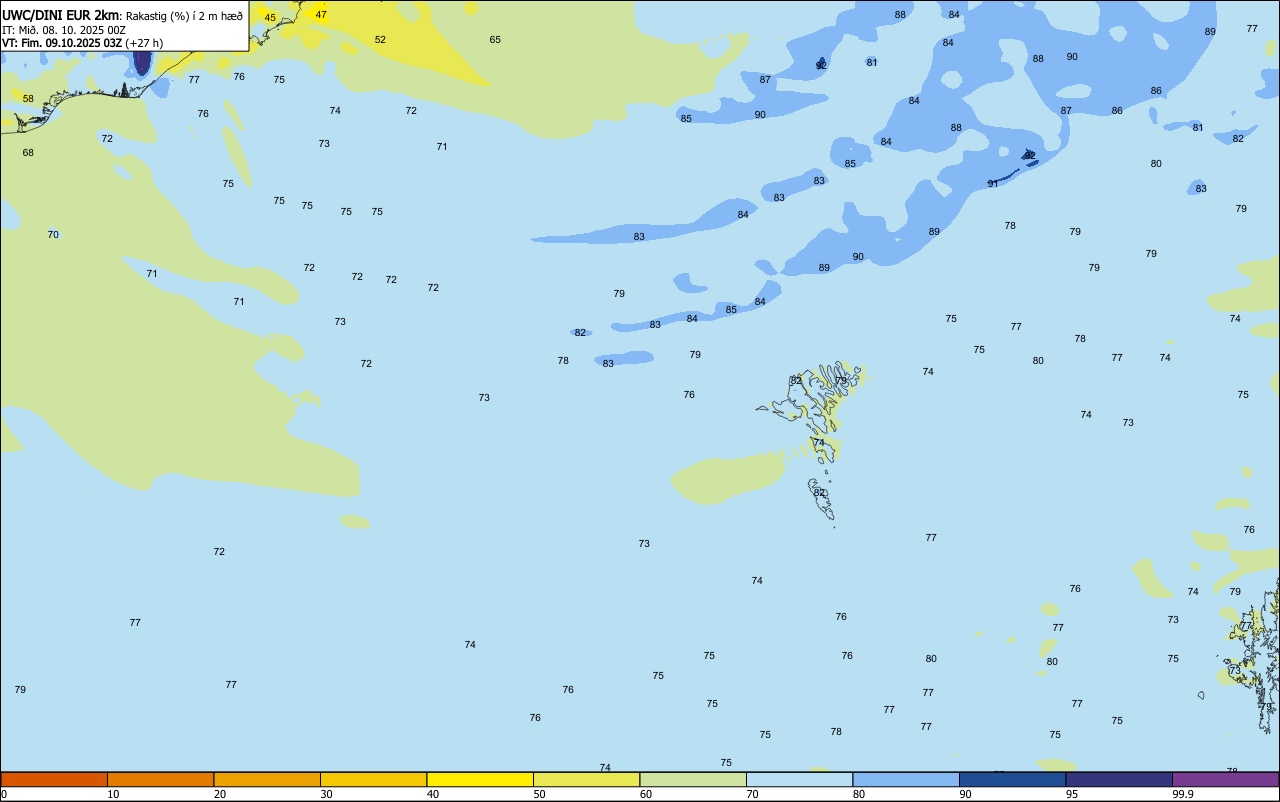Viewport: 1280px width, 802px height.
Task: Select the map value 65
Action: [495, 40]
